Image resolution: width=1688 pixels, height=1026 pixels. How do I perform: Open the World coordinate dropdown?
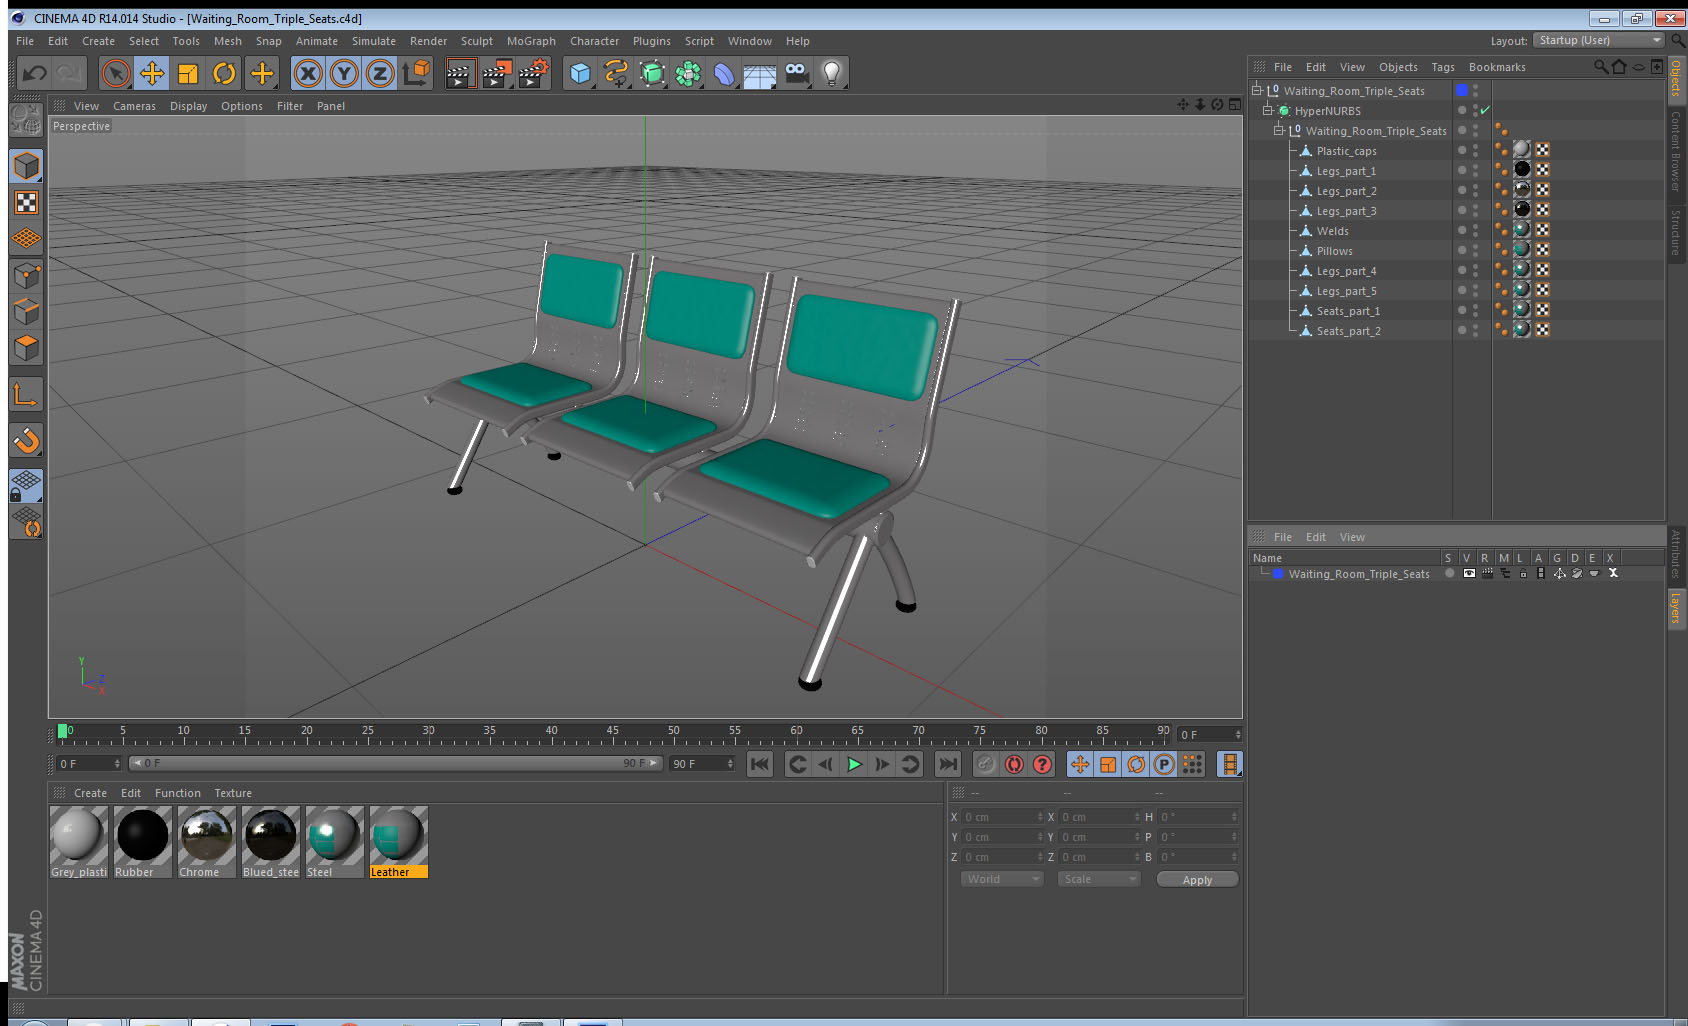(x=1002, y=879)
